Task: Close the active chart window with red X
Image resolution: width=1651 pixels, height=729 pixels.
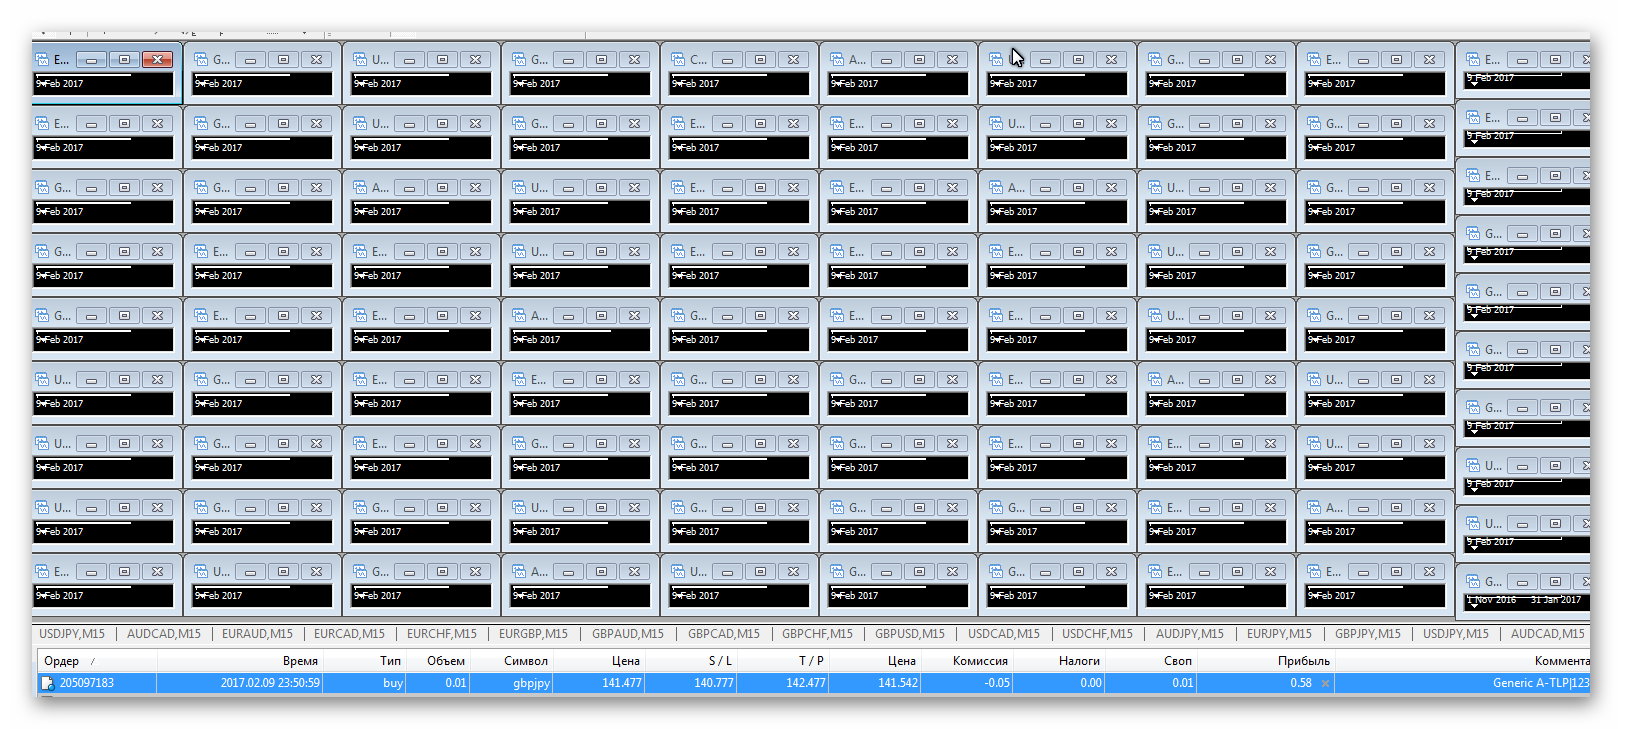Action: click(158, 59)
